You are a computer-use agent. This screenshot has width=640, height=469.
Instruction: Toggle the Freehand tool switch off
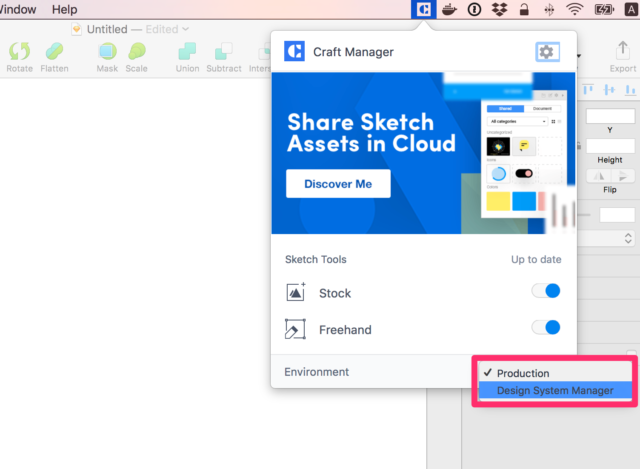point(546,327)
